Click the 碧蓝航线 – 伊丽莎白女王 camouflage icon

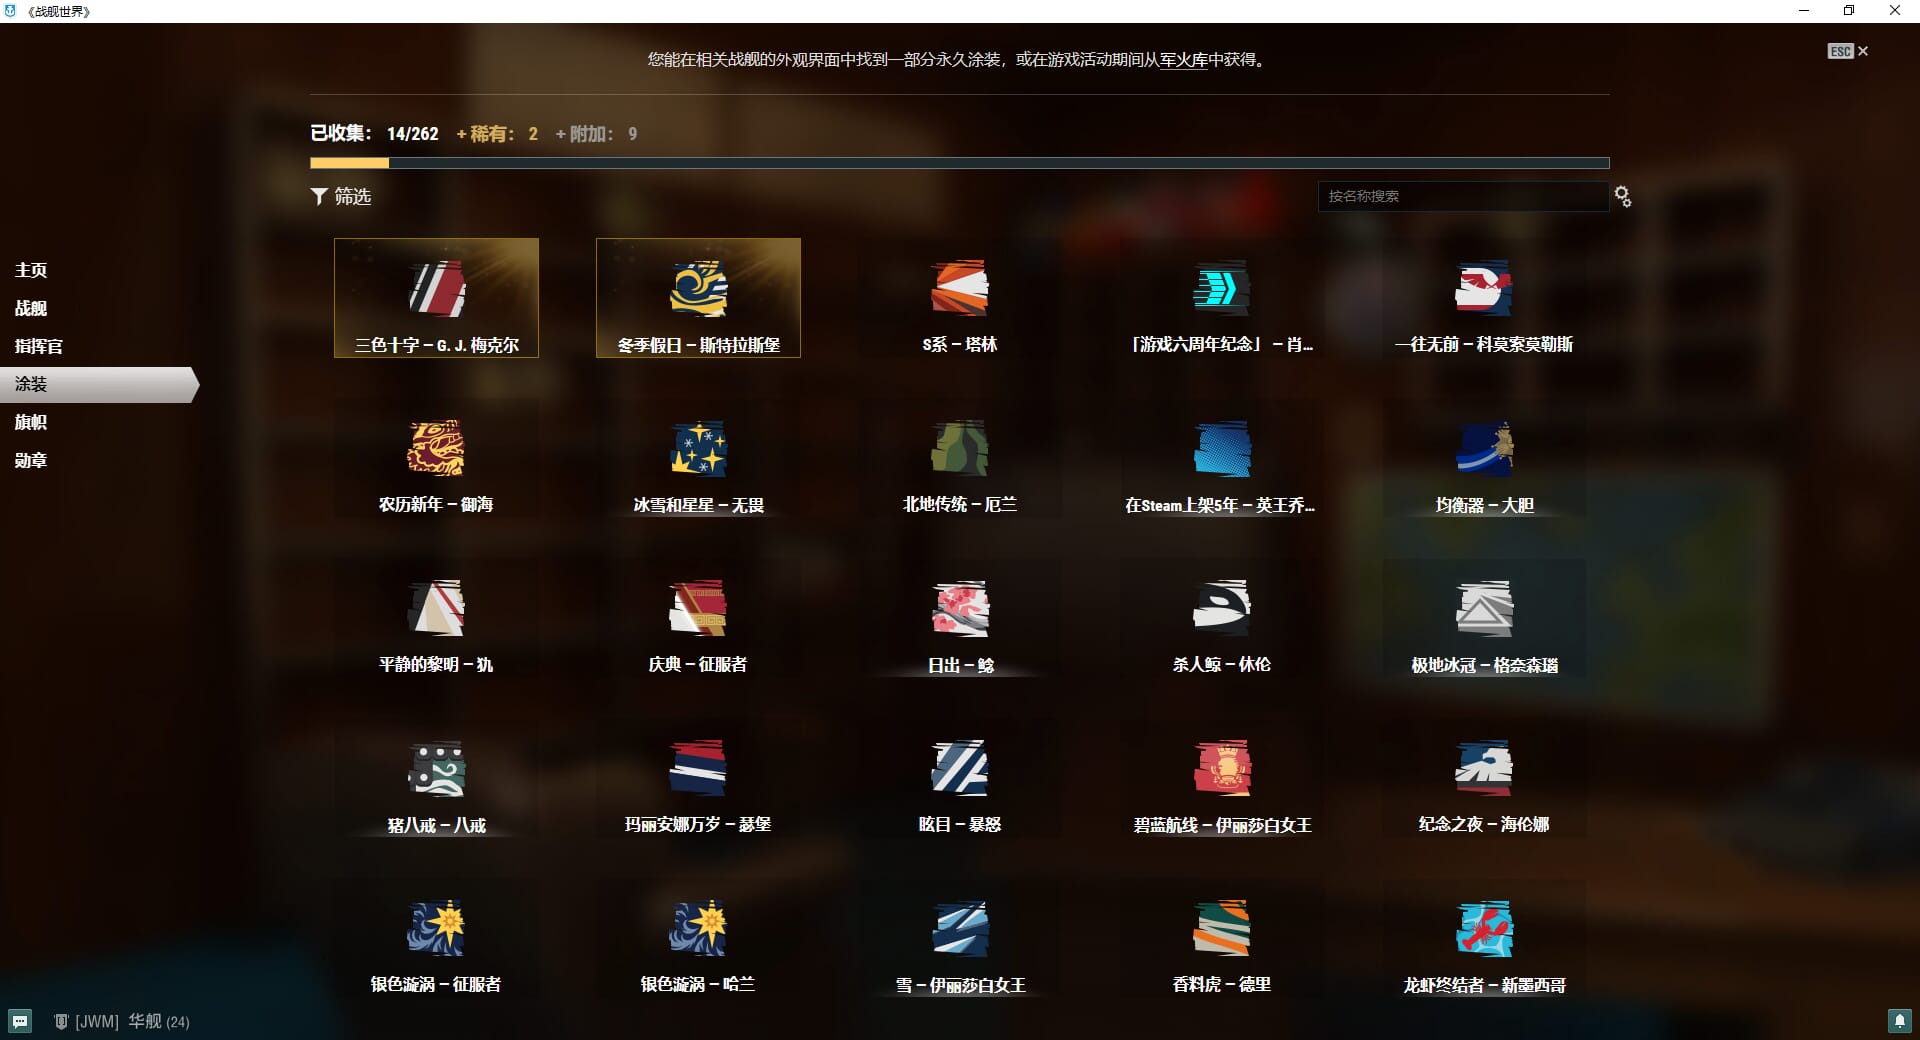click(1221, 769)
